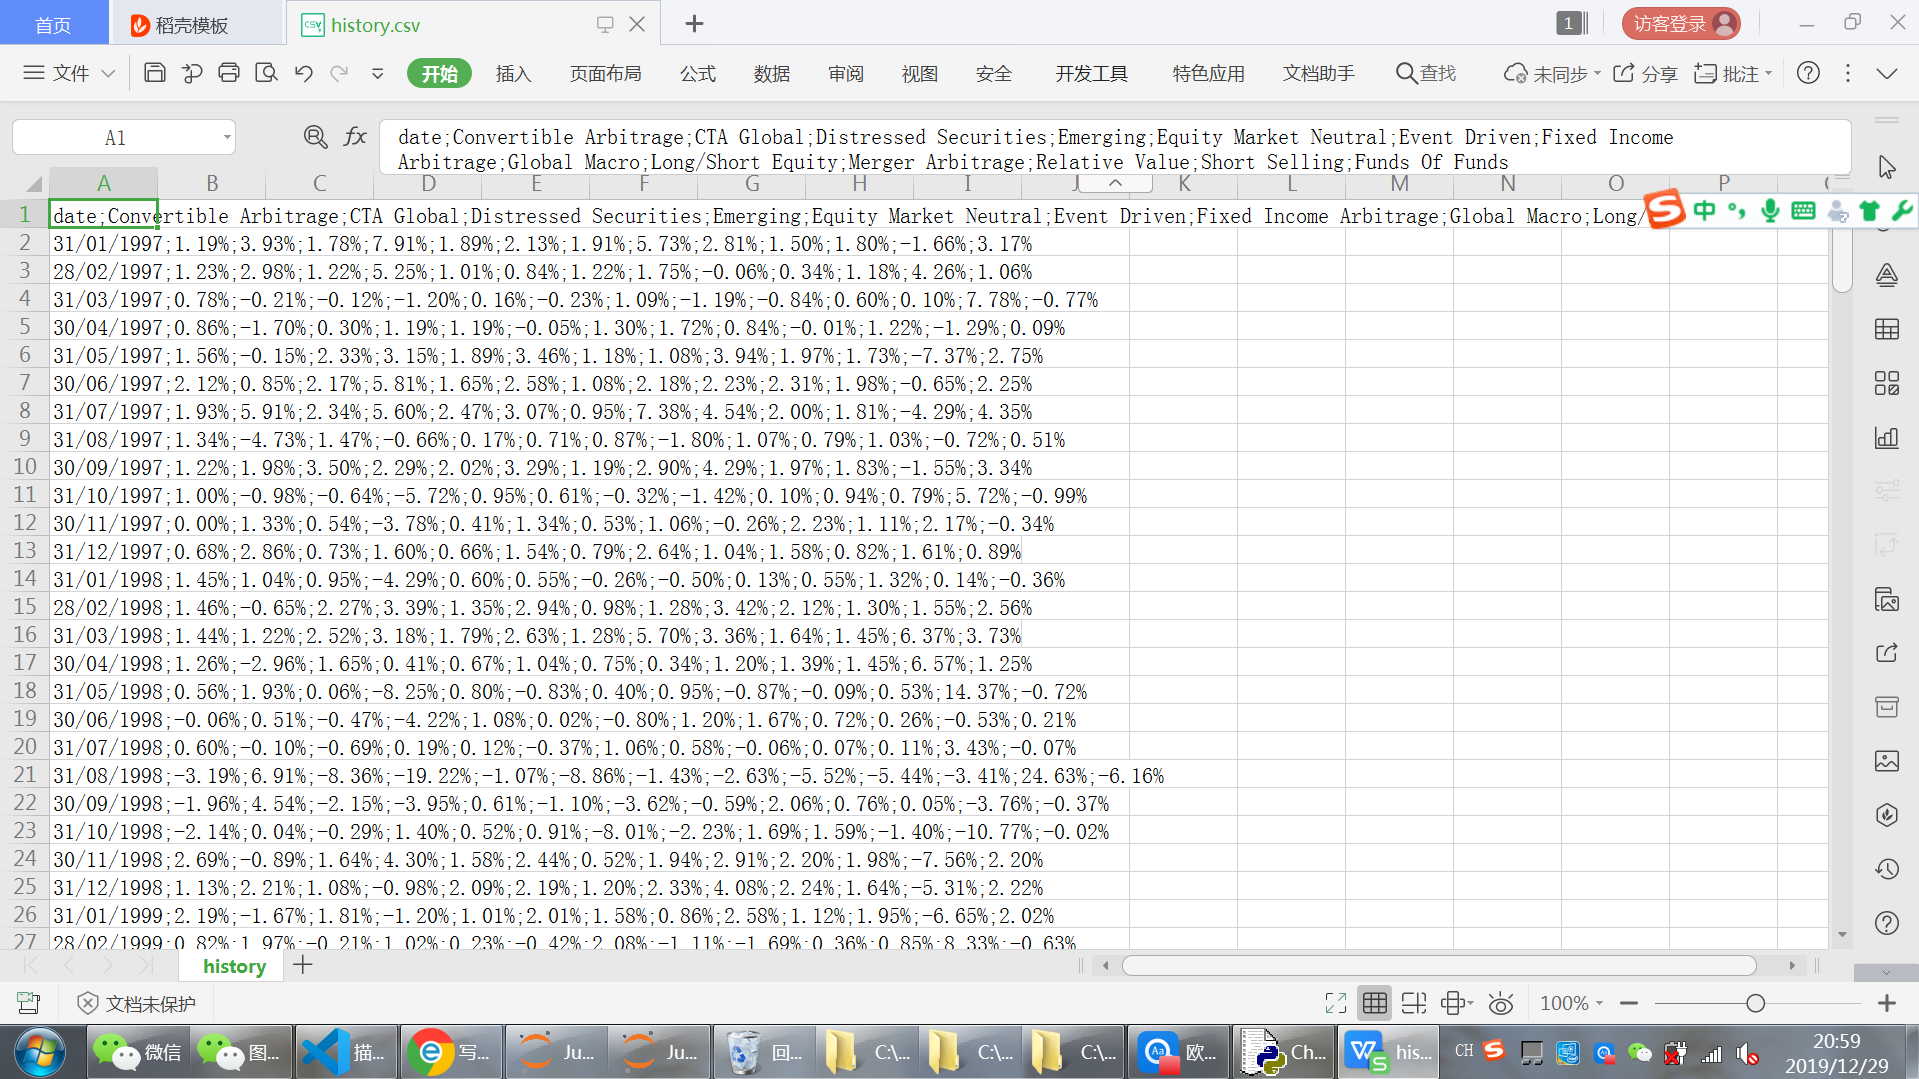Click the zoom magnifier beside formula bar
The image size is (1919, 1079).
tap(316, 137)
